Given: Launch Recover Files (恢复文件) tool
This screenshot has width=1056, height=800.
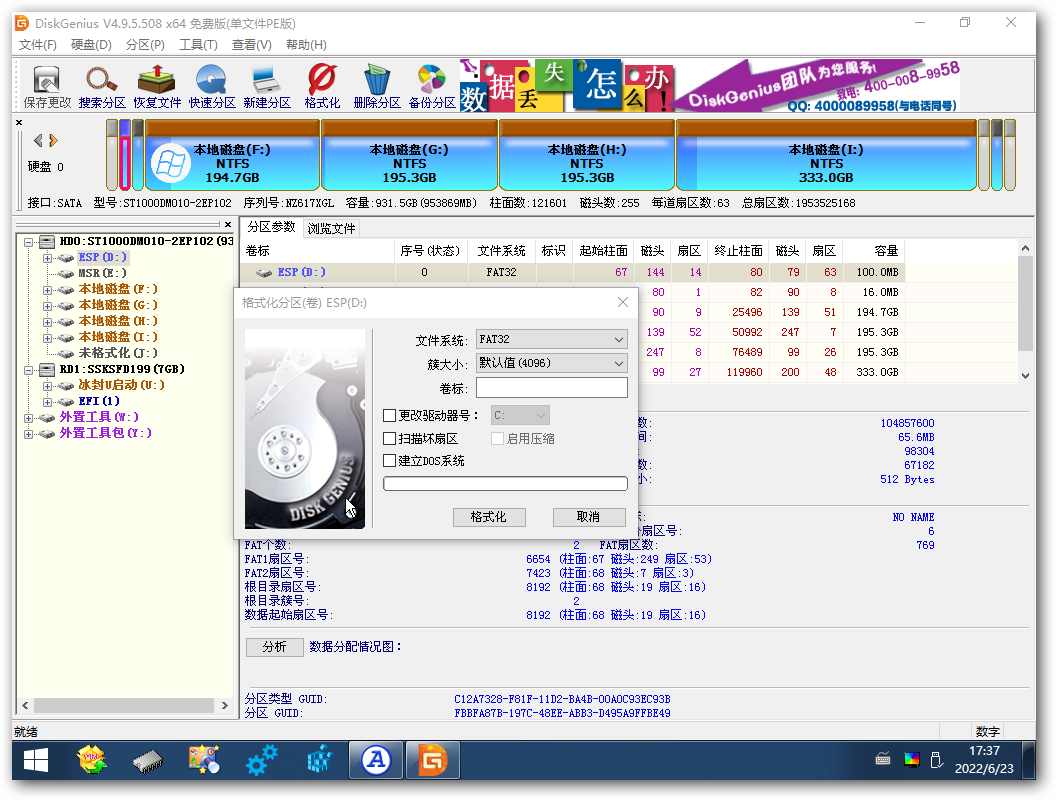Looking at the screenshot, I should click(157, 87).
